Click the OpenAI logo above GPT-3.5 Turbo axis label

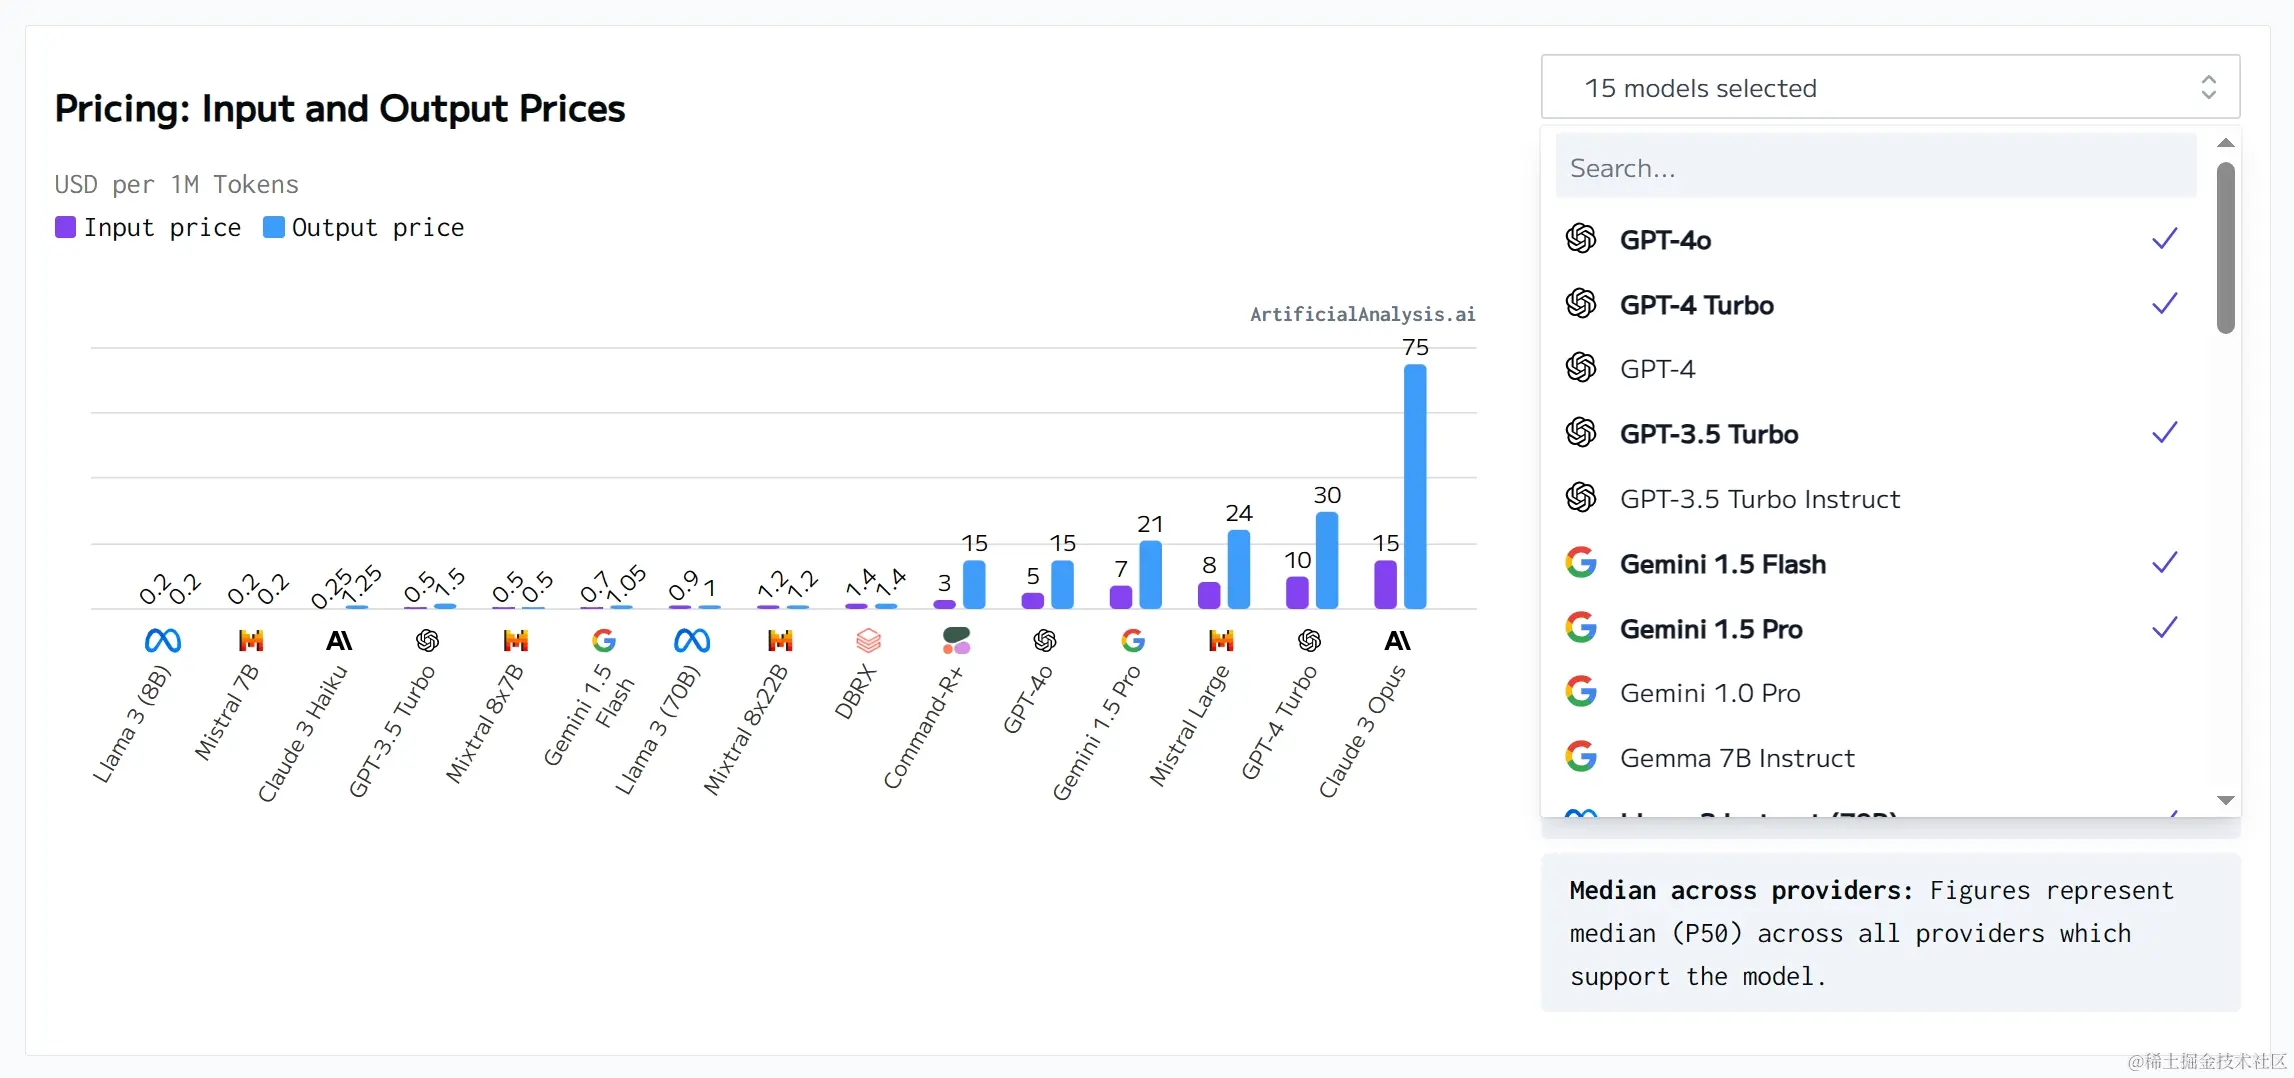pos(428,640)
